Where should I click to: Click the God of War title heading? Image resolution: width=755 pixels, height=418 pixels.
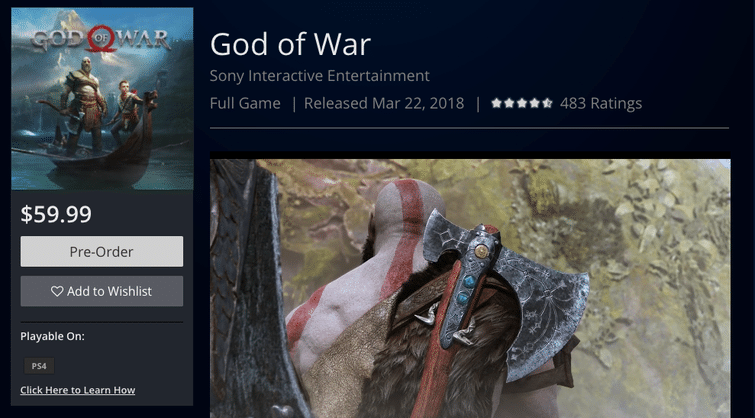pyautogui.click(x=290, y=44)
